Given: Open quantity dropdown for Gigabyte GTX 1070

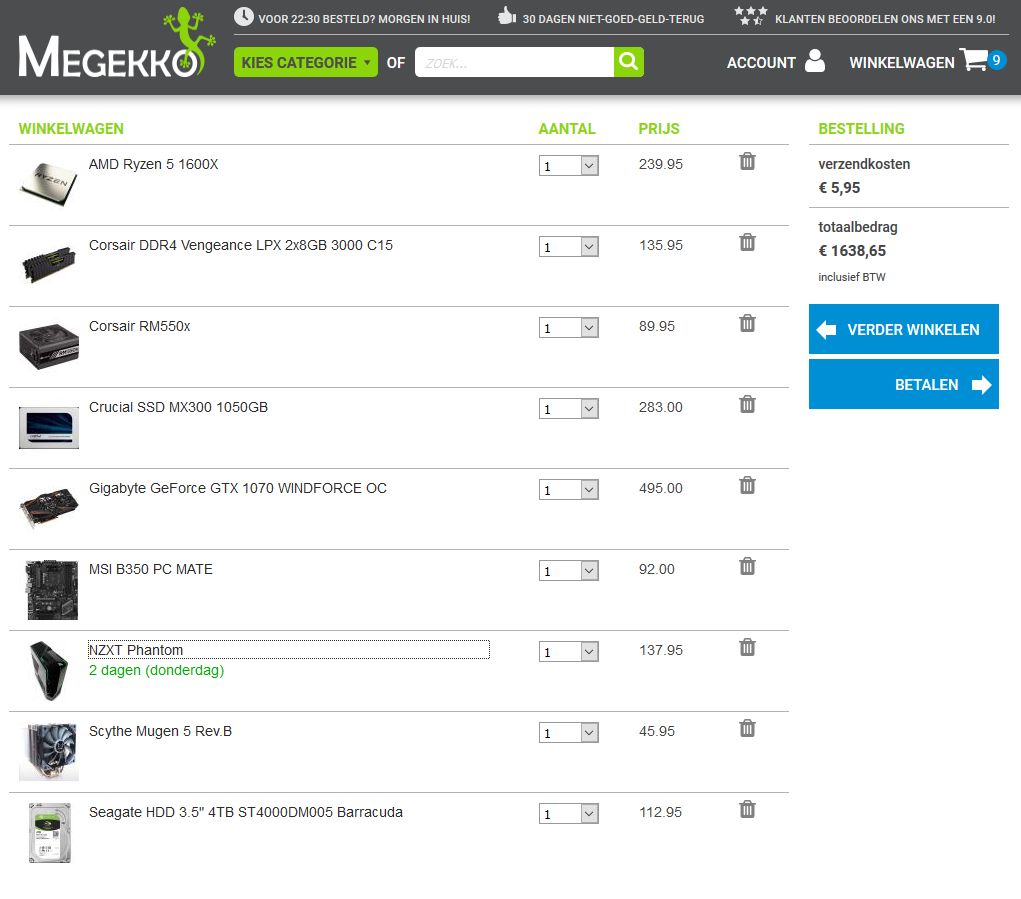Looking at the screenshot, I should coord(568,490).
